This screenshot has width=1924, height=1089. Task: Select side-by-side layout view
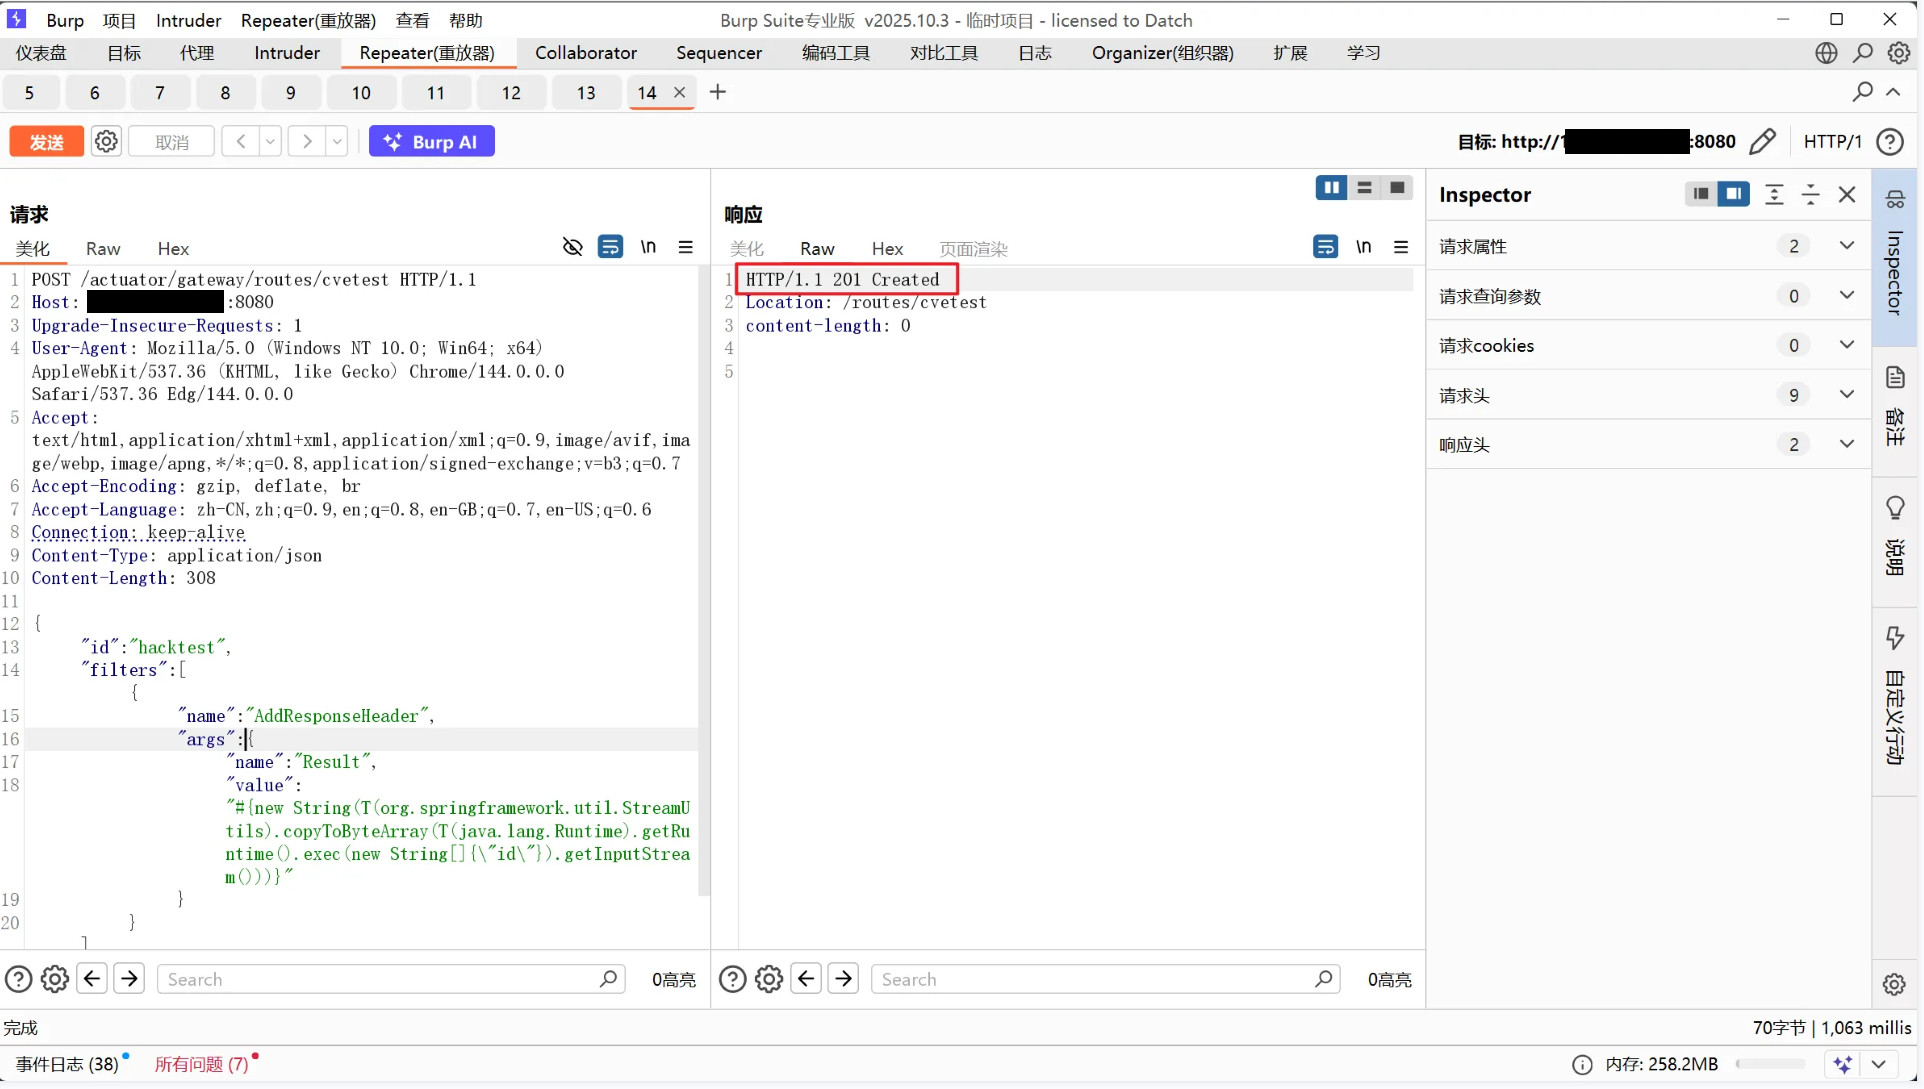pos(1332,188)
